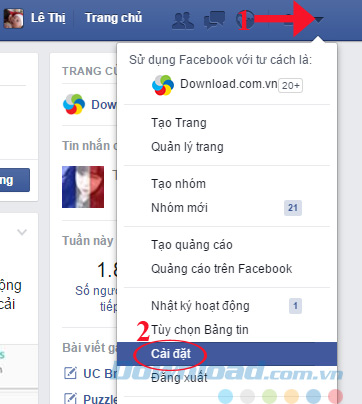Click the TRANG CỦ section heading
Image resolution: width=362 pixels, height=404 pixels.
(x=89, y=71)
